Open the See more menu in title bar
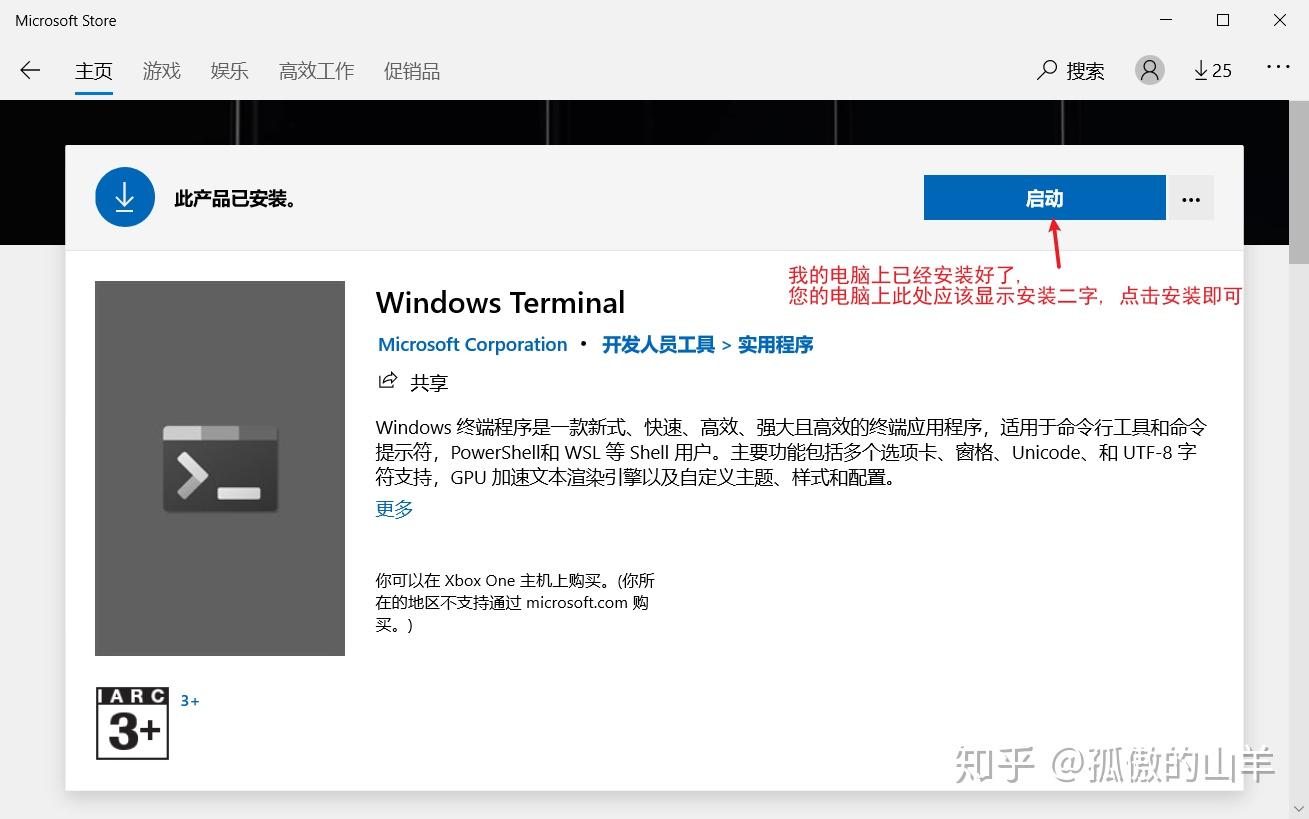1309x819 pixels. coord(1278,66)
